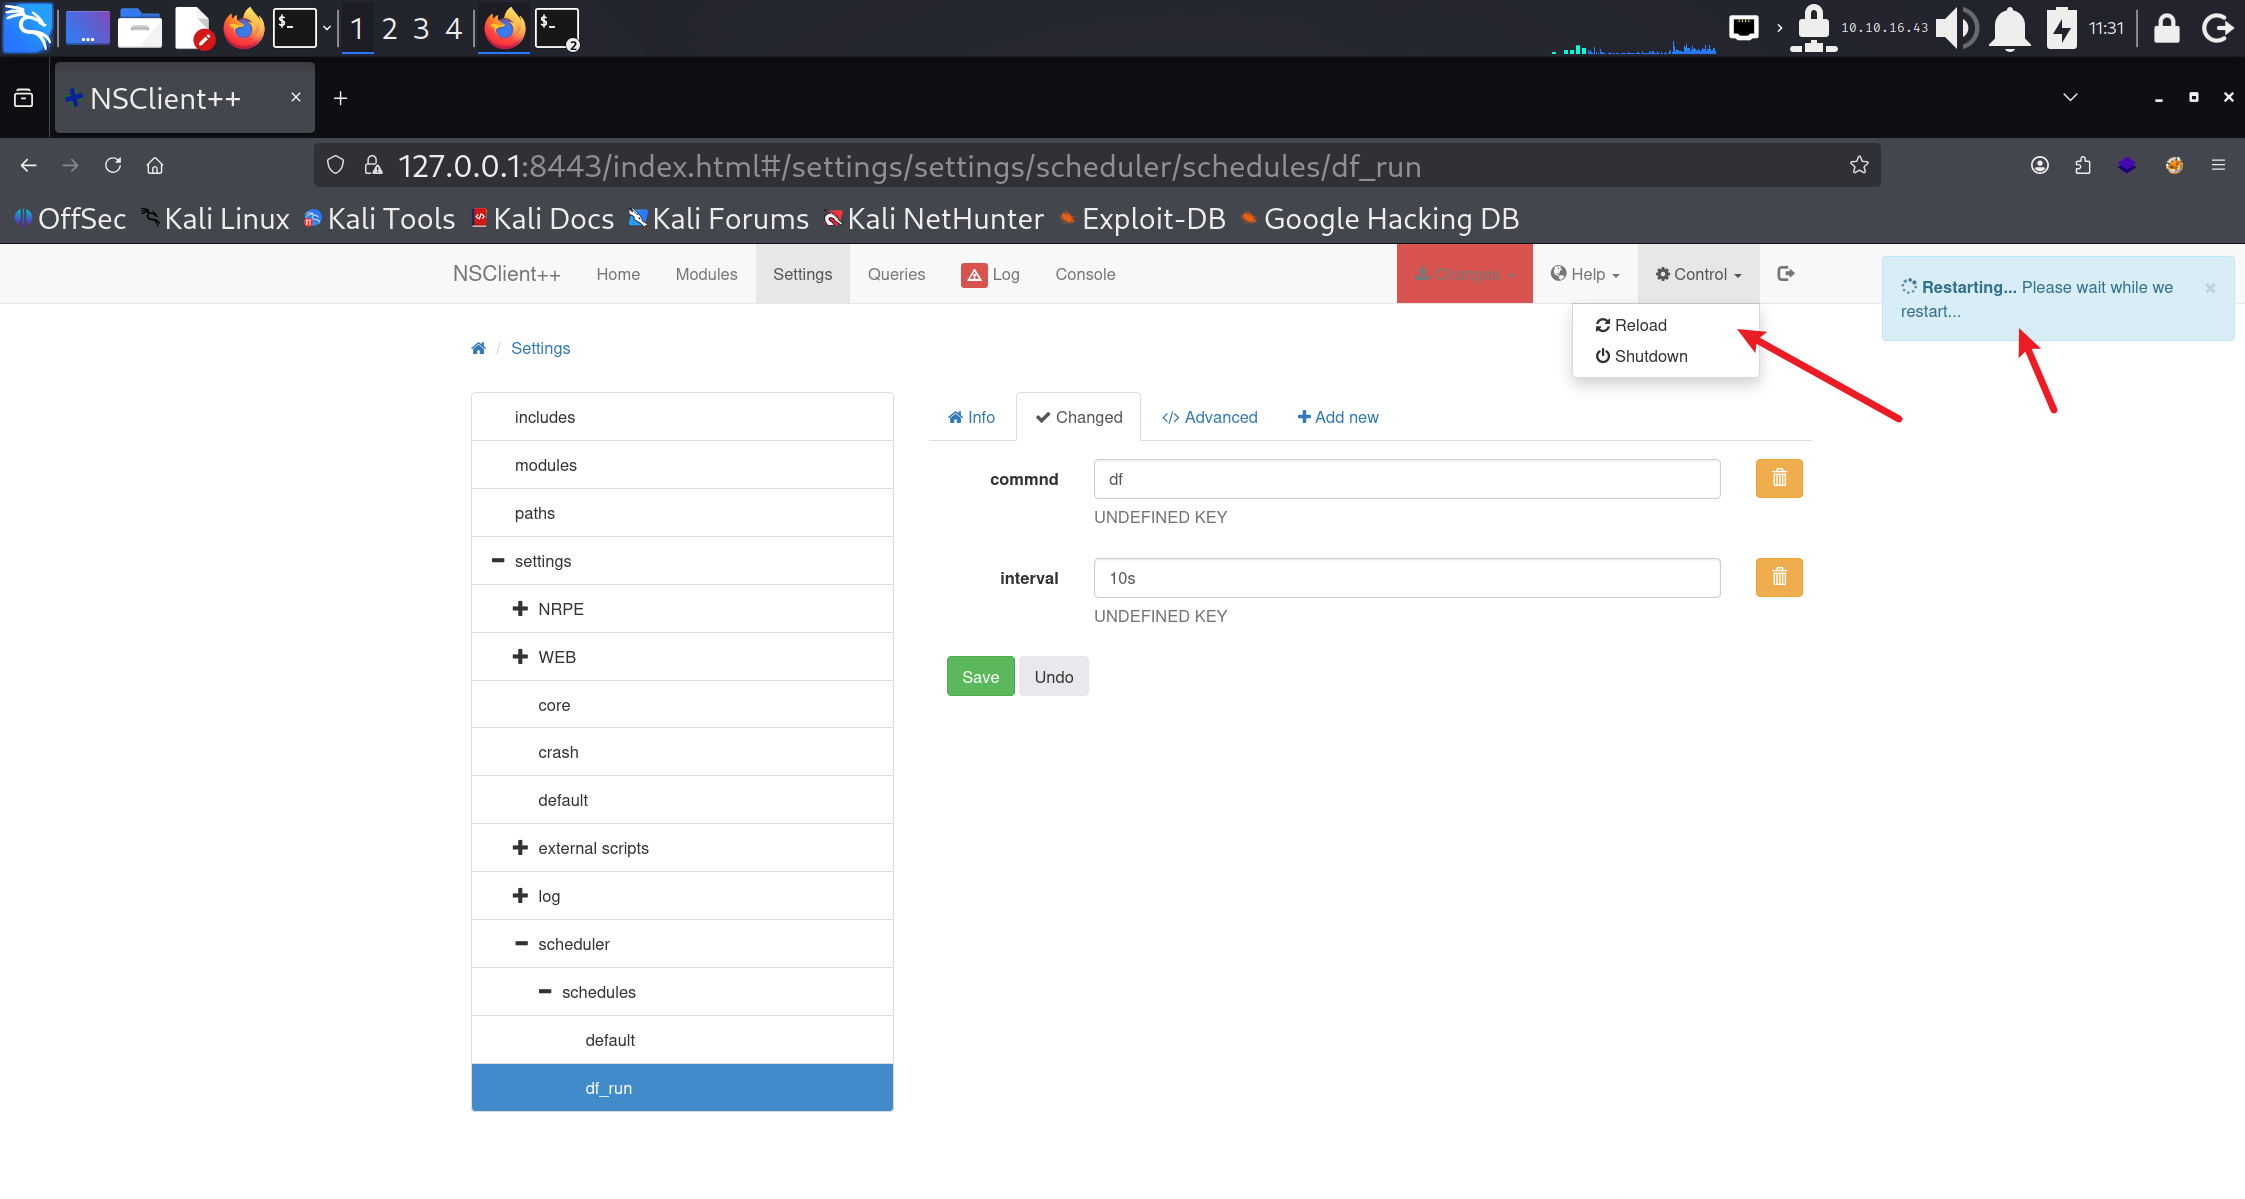Dismiss the Restarting notification
Screen dimensions: 2245x1199
tap(2210, 288)
